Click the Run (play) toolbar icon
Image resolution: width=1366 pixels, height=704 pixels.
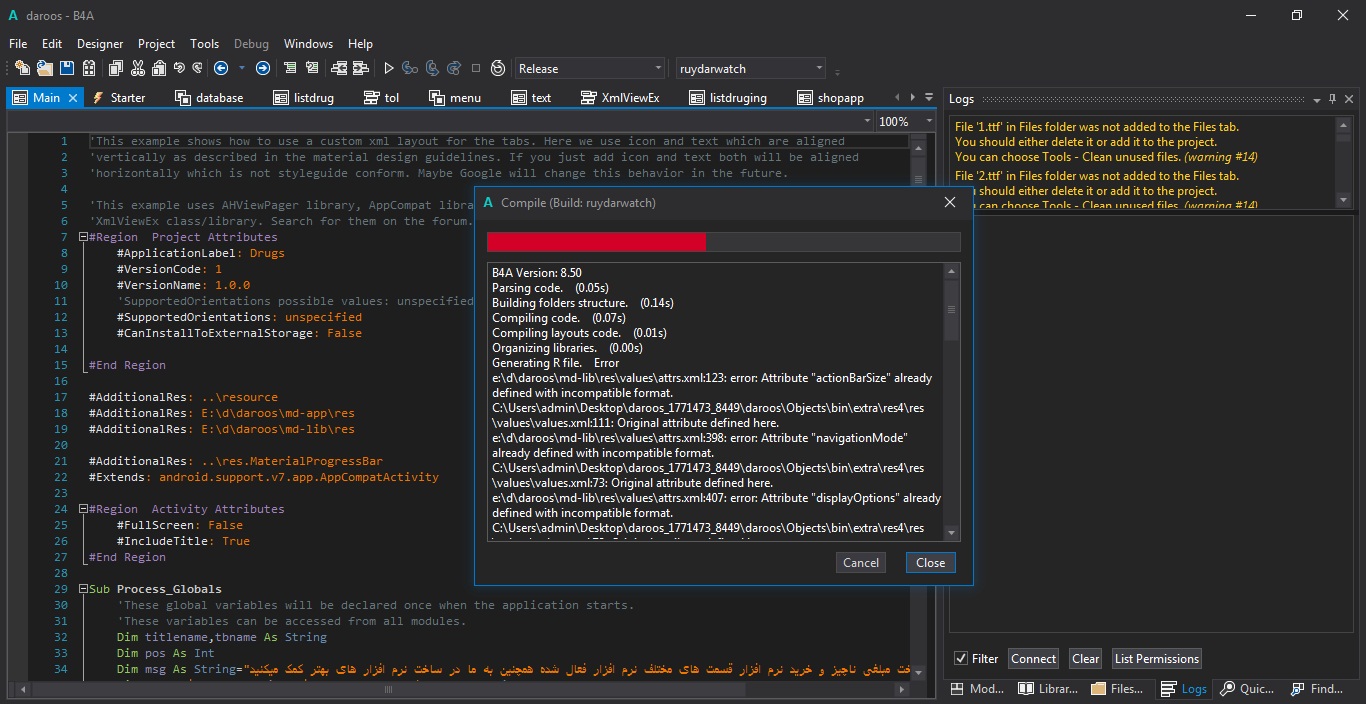click(389, 68)
